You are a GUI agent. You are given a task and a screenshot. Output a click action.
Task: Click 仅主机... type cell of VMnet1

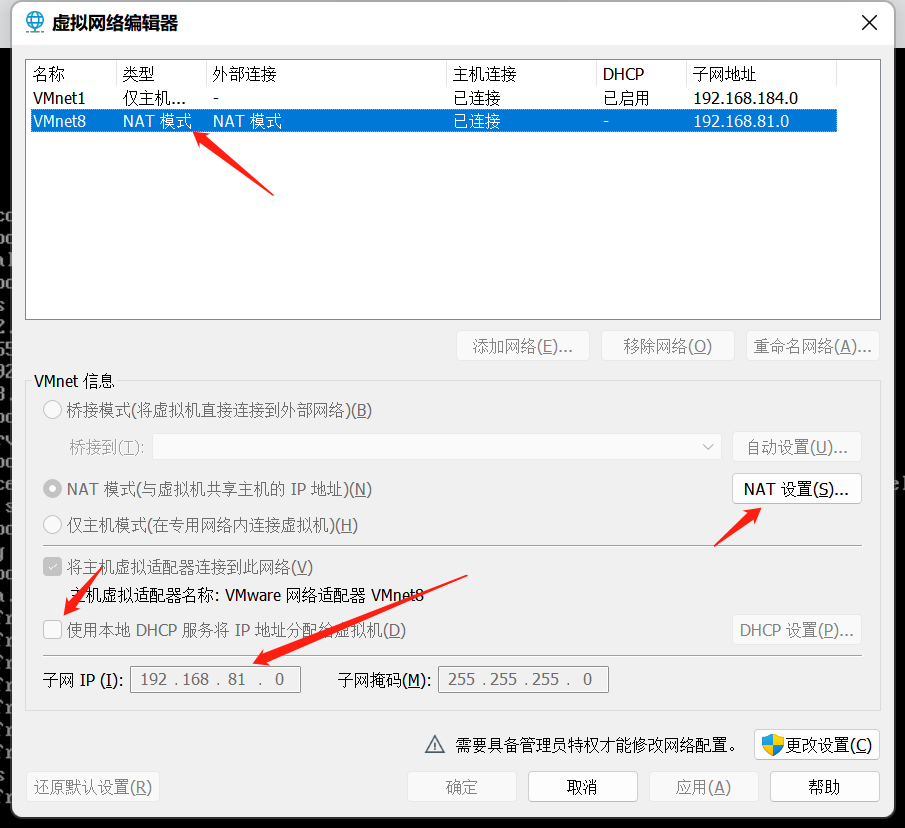click(154, 98)
